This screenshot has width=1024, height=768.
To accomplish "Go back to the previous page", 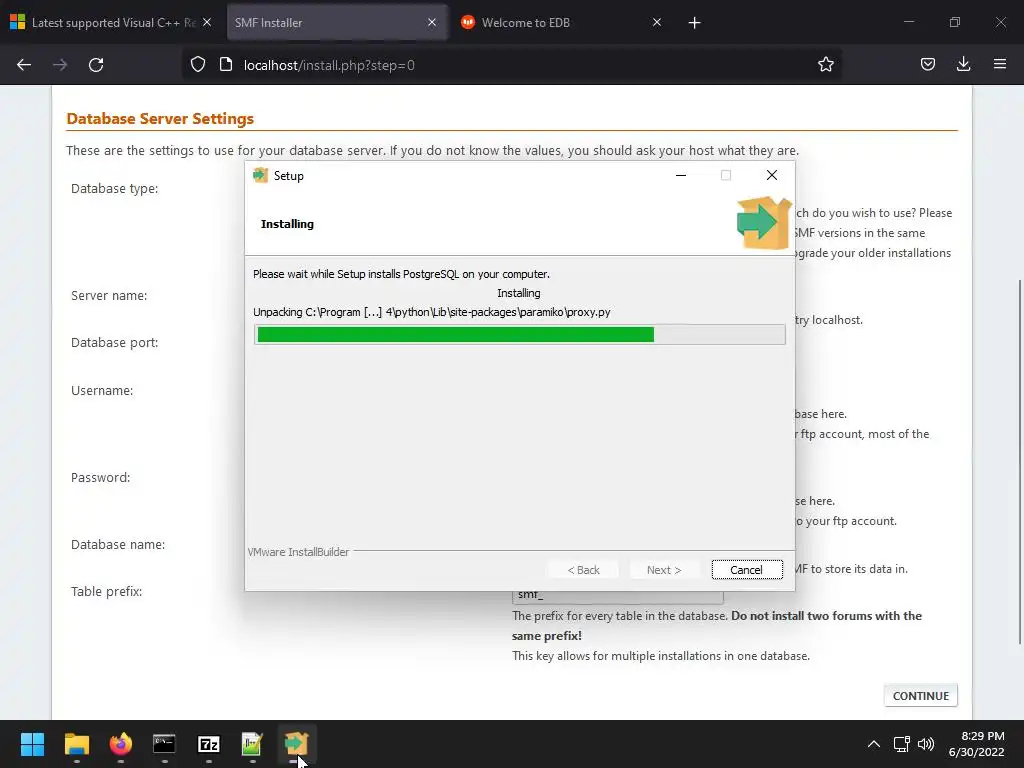I will 24,65.
